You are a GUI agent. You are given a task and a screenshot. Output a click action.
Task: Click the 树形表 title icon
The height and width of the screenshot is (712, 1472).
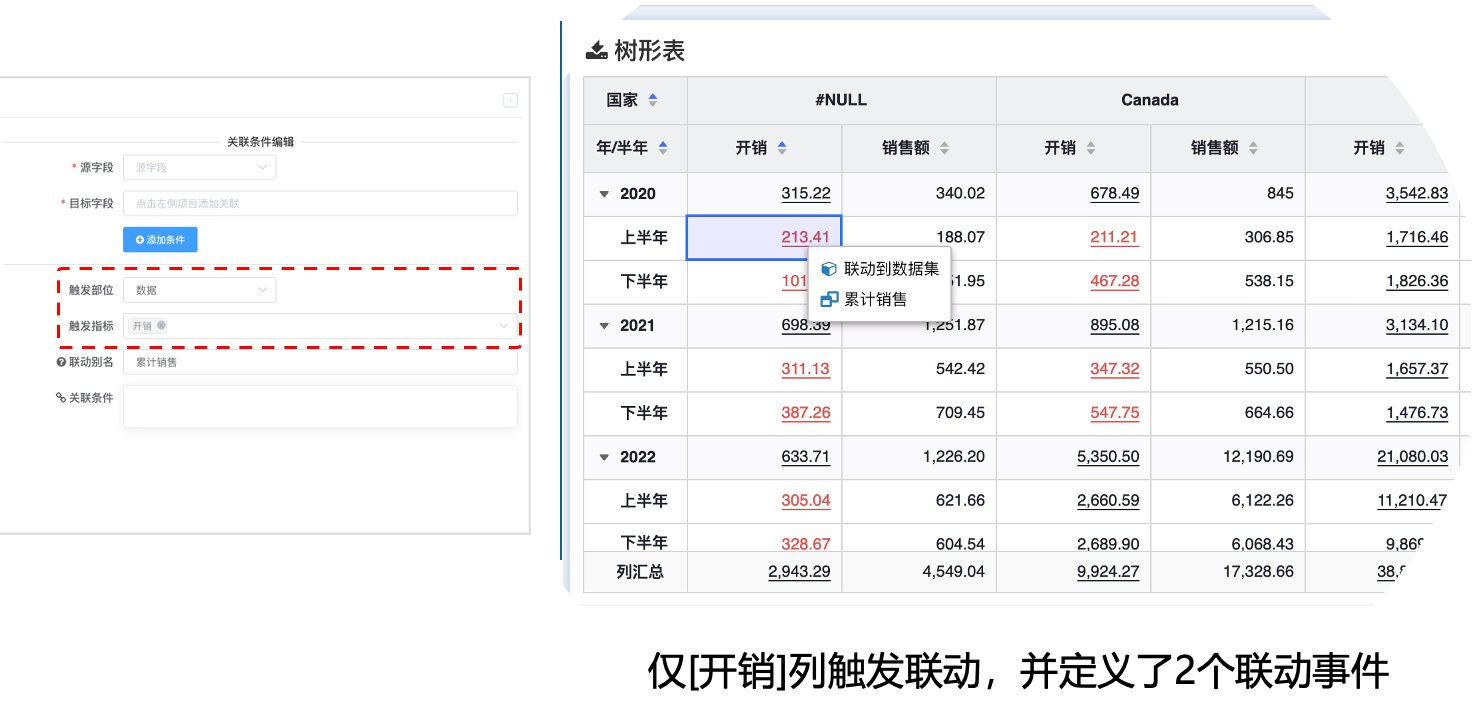click(597, 51)
